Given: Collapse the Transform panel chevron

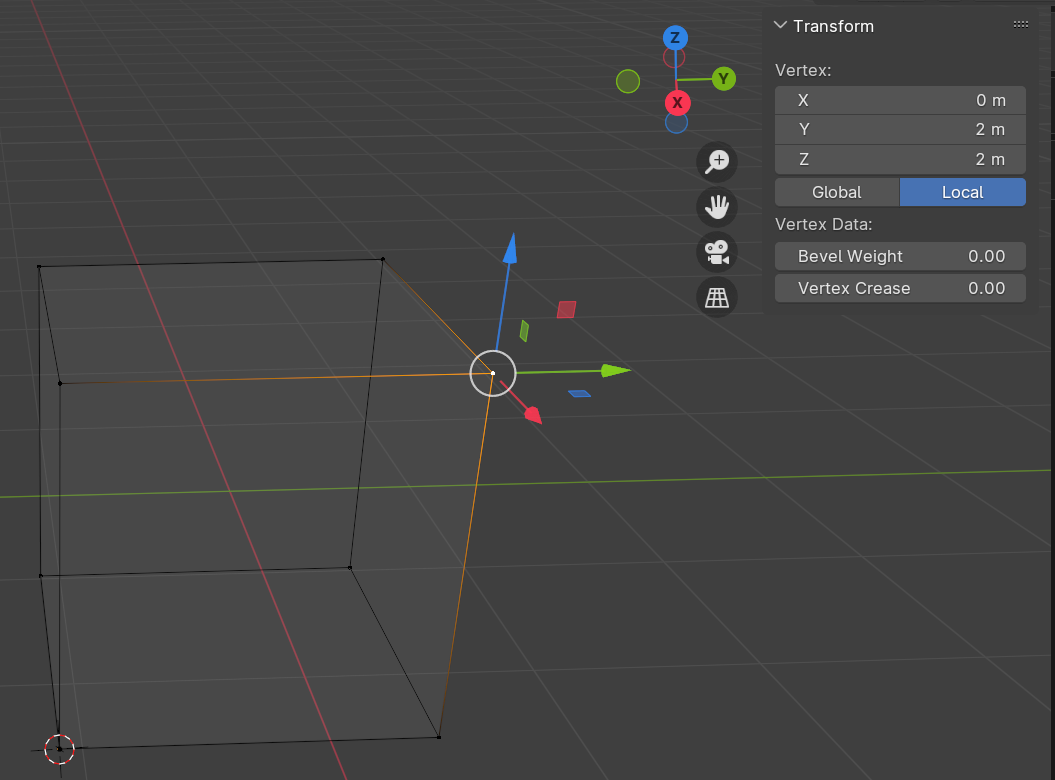Looking at the screenshot, I should (781, 26).
